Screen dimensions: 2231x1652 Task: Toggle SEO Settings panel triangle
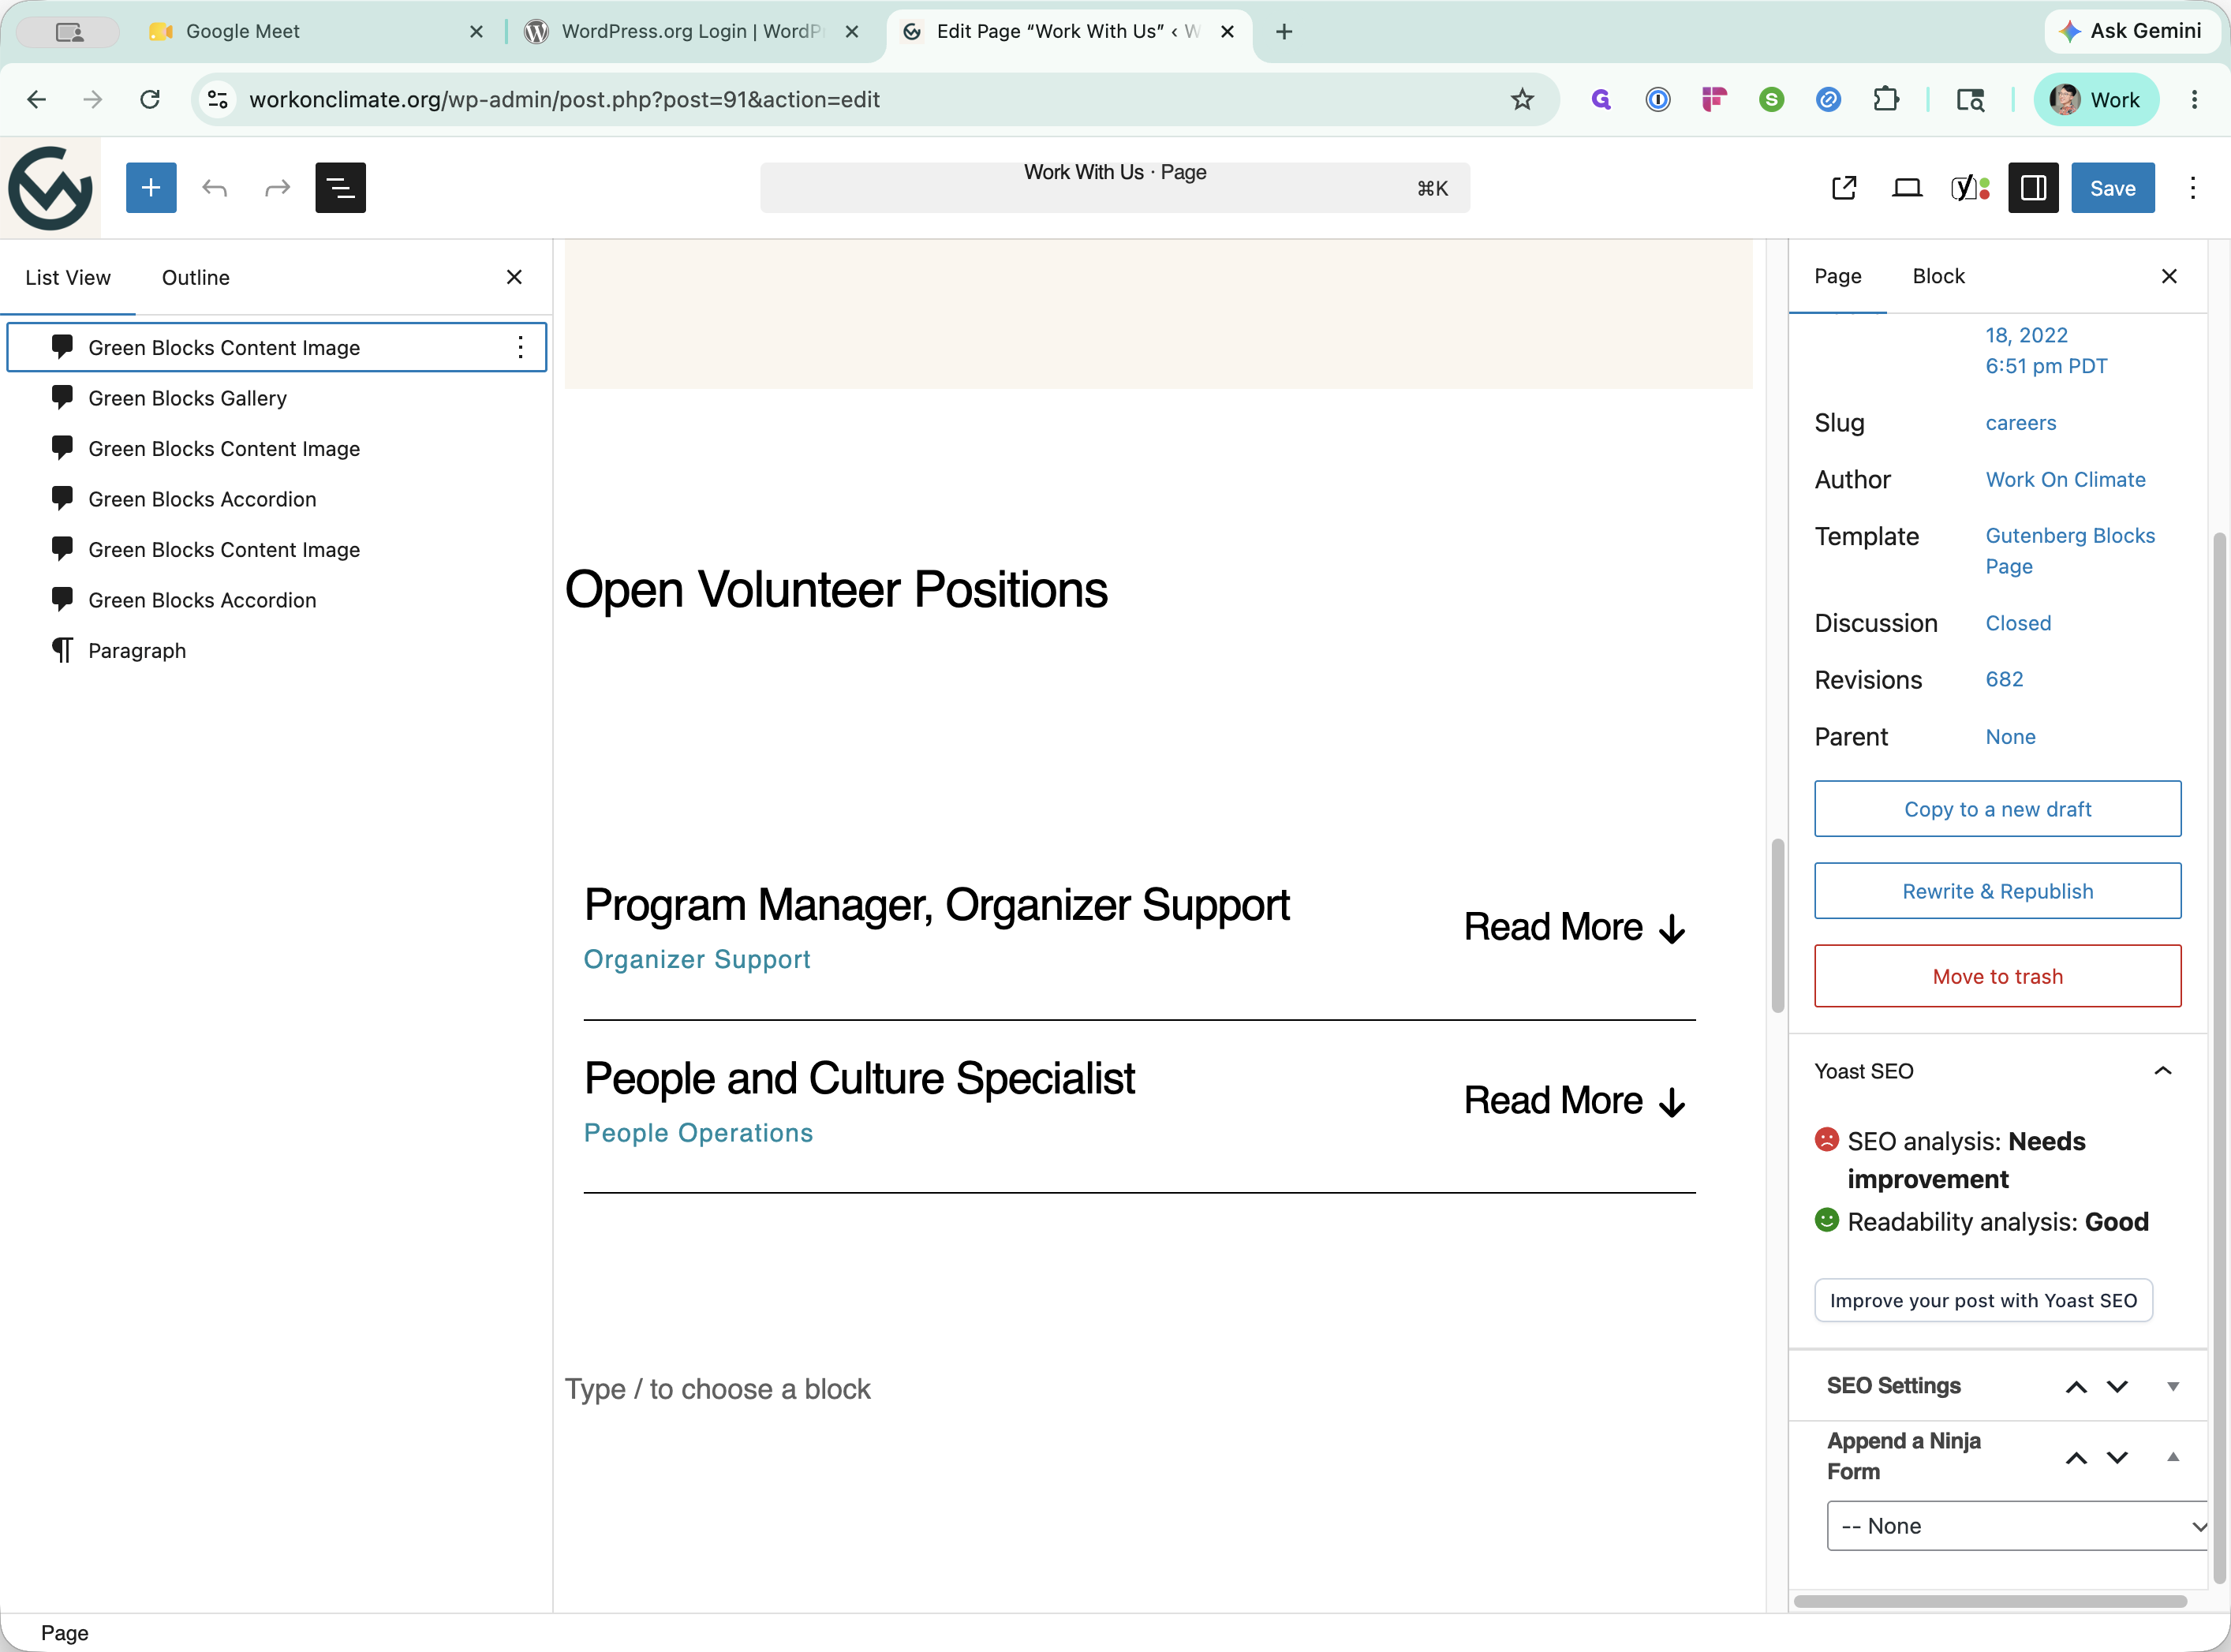coord(2172,1386)
